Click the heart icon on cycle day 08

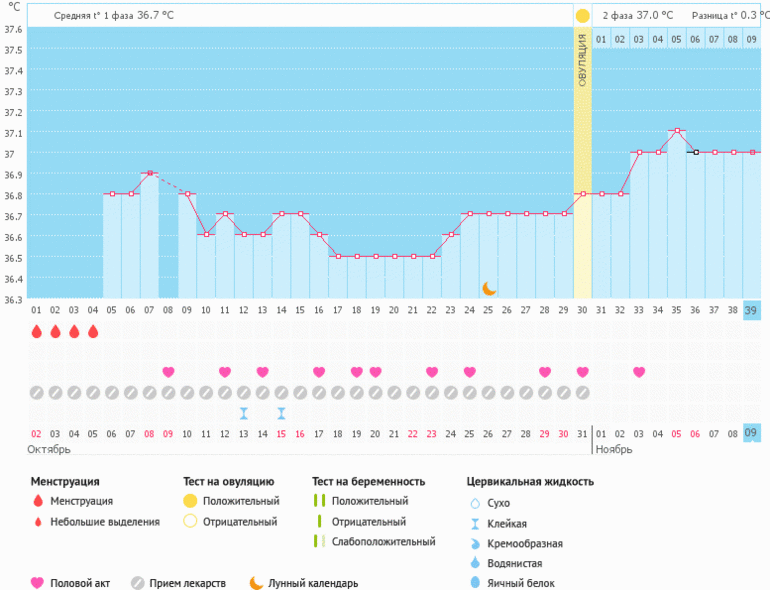coord(168,372)
